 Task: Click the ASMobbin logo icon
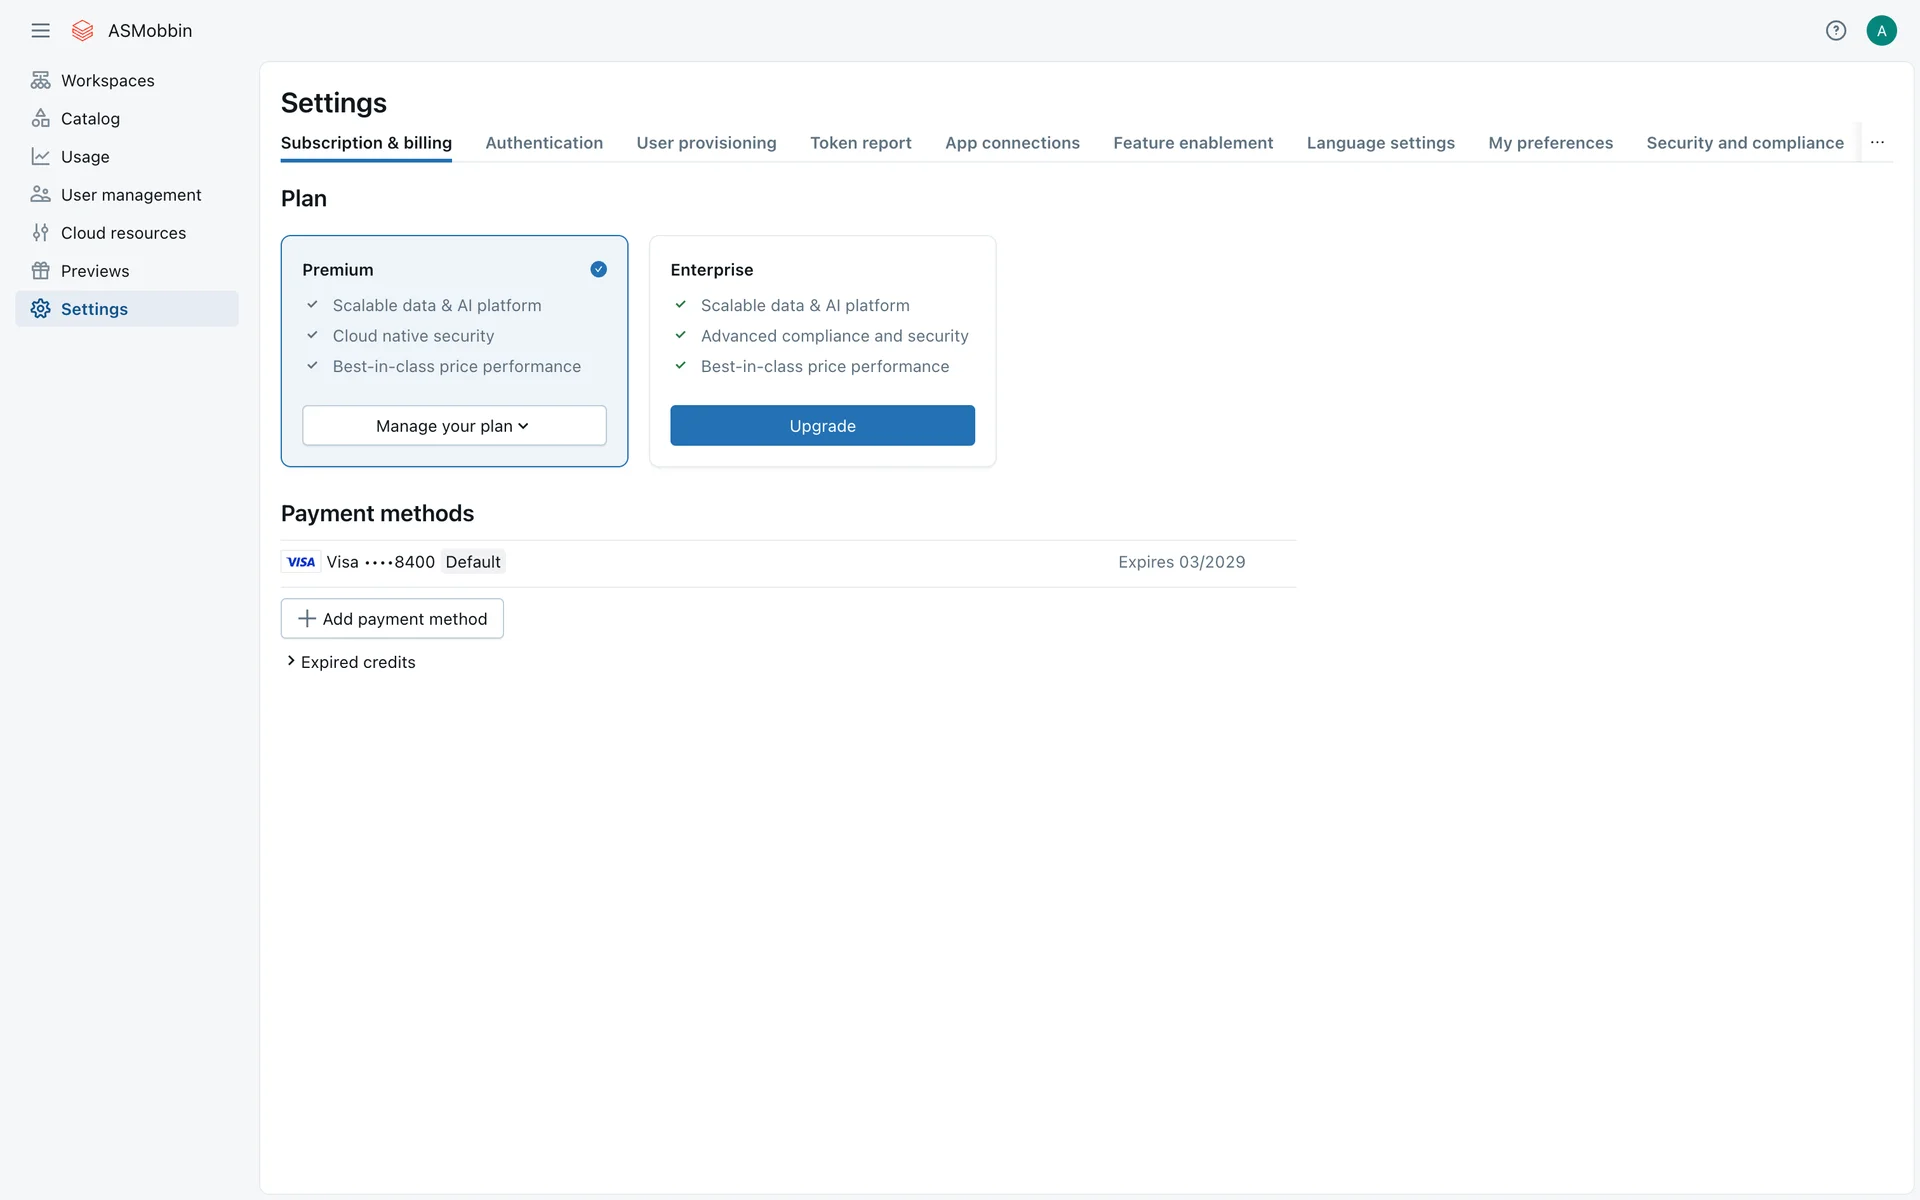pyautogui.click(x=83, y=30)
